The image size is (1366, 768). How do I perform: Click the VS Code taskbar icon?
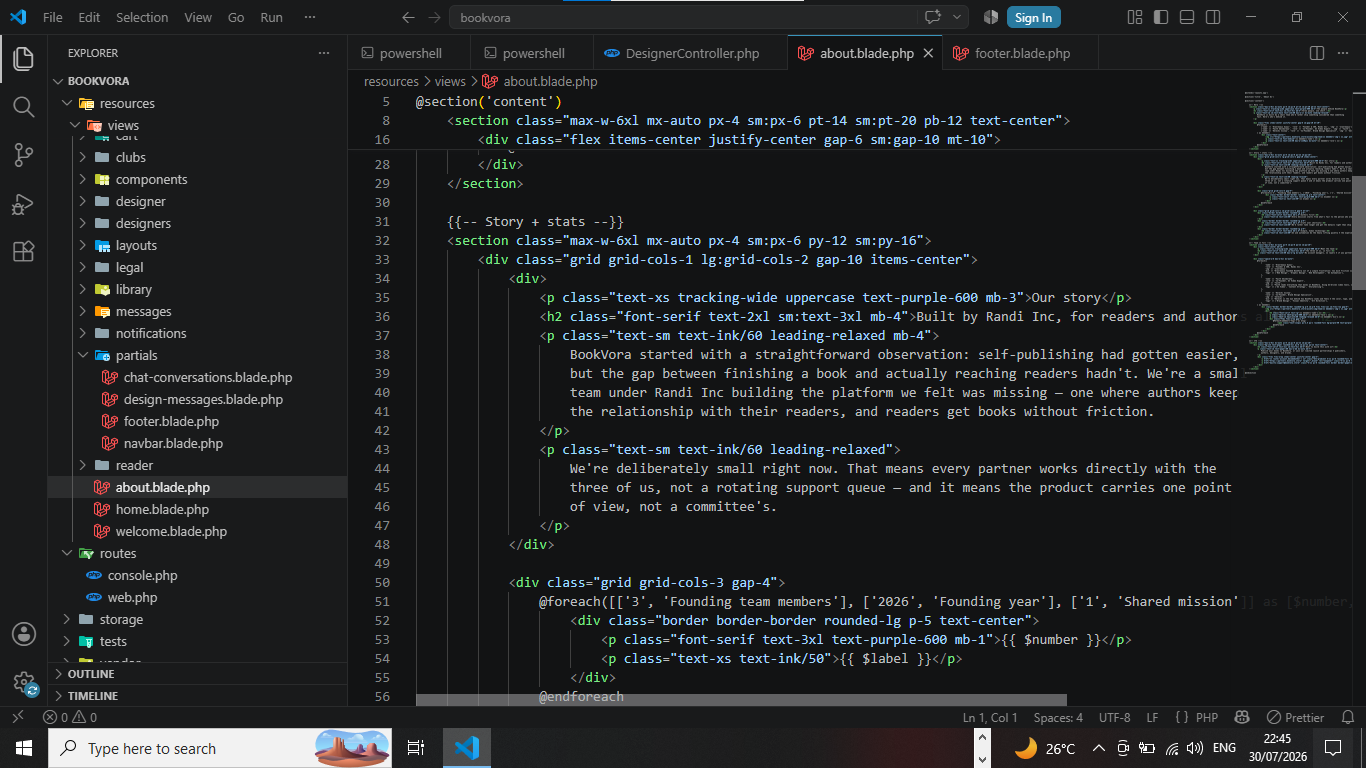point(466,748)
